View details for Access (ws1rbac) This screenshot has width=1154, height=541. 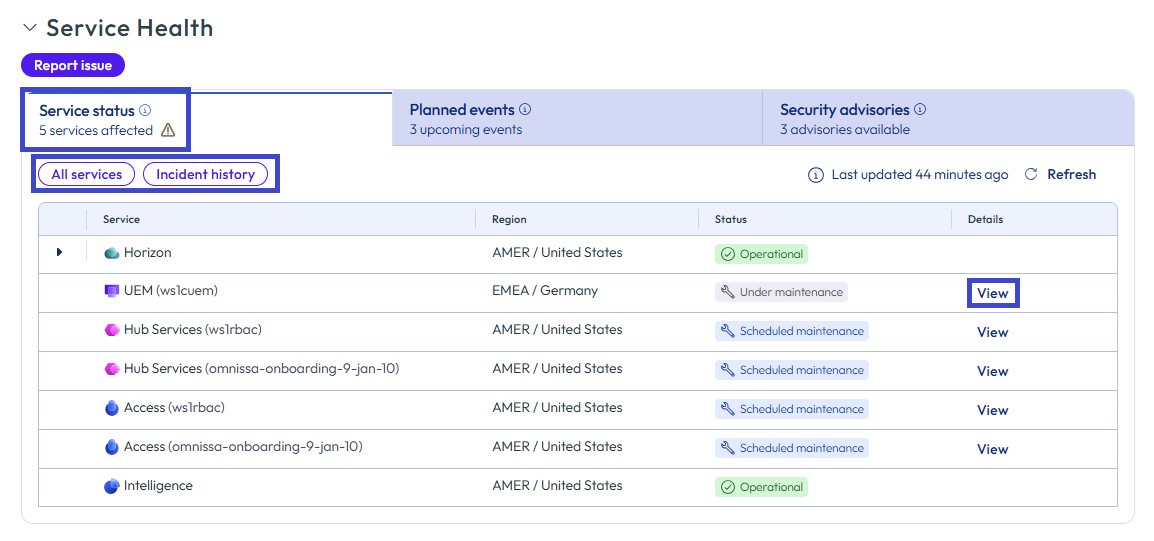pyautogui.click(x=992, y=410)
